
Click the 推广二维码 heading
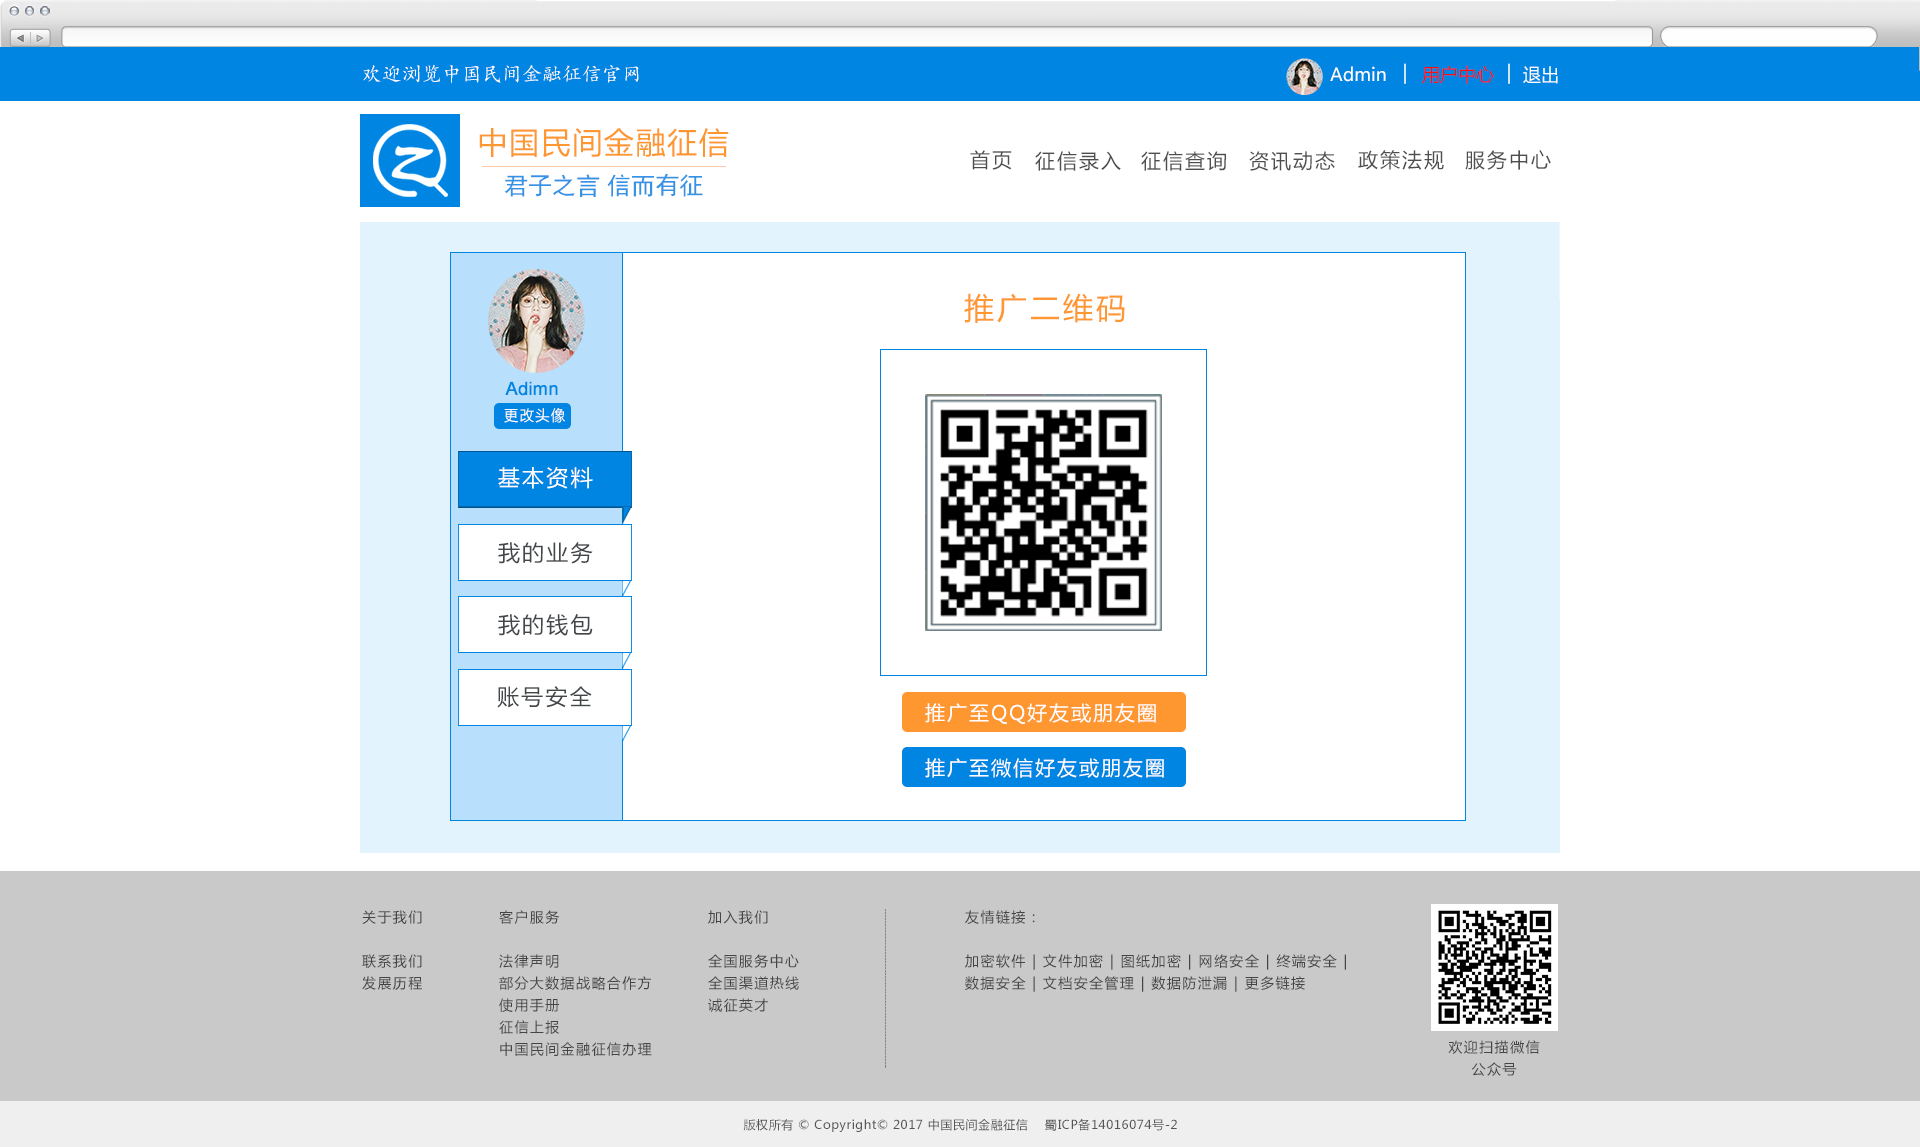point(1044,308)
